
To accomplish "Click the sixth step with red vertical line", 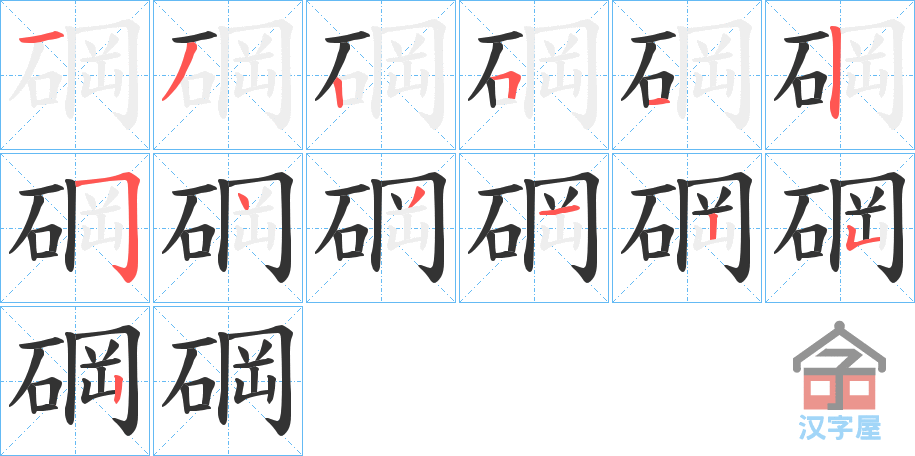I will [x=840, y=75].
